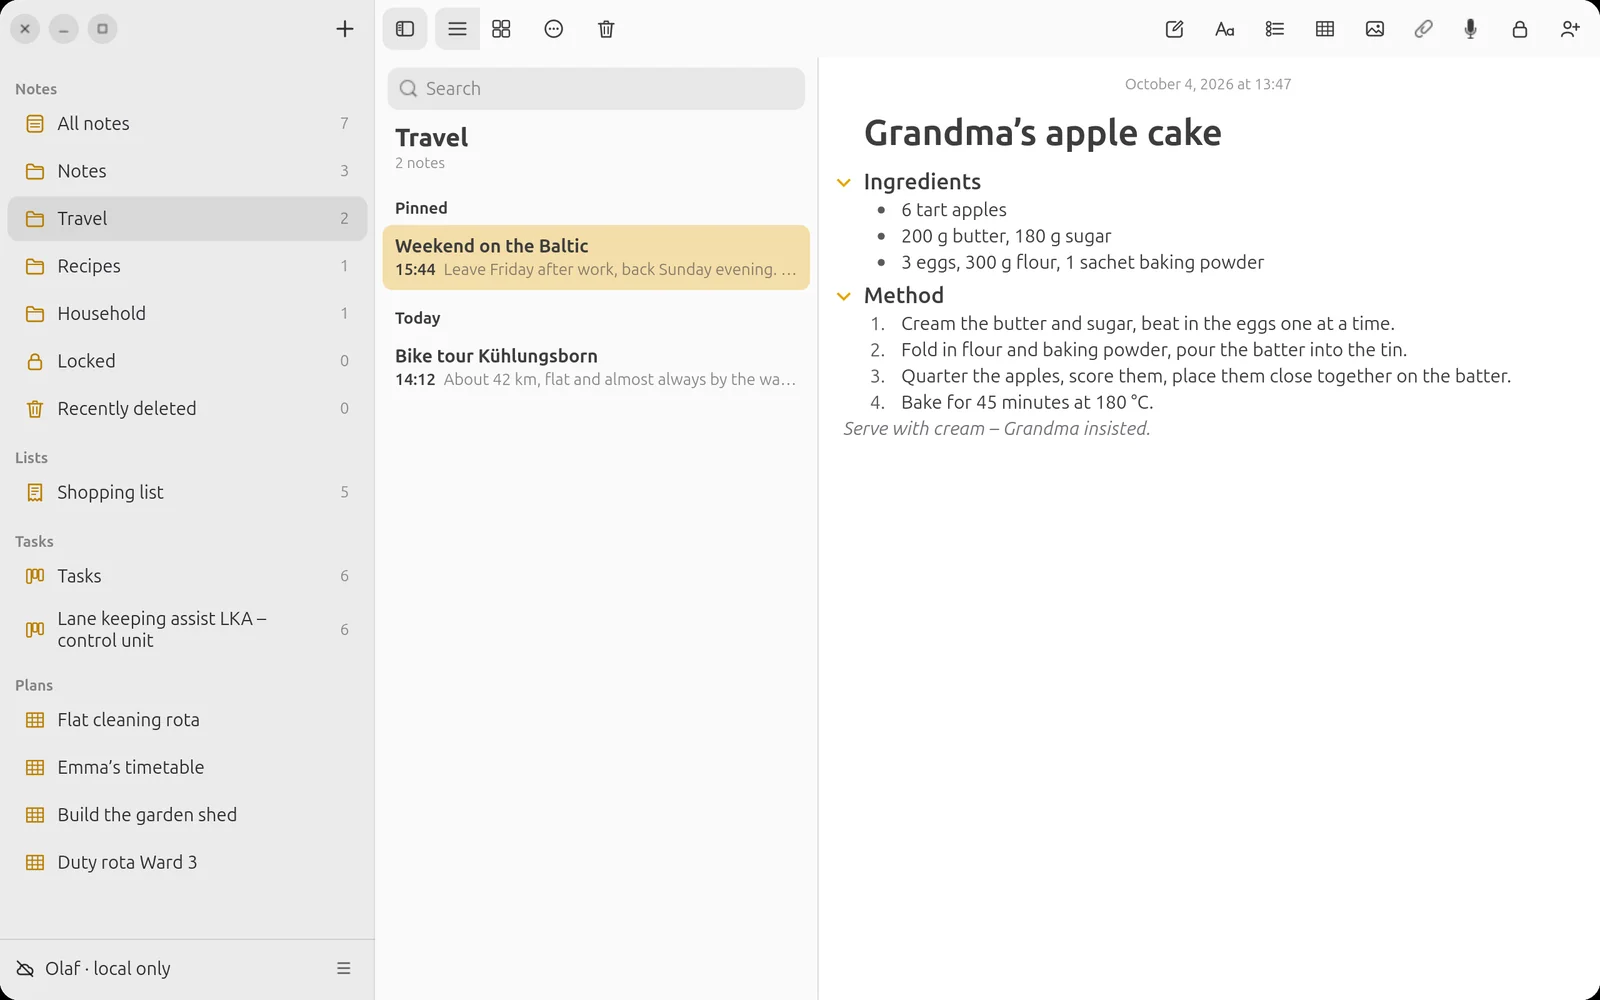
Task: Open the Weekend on the Baltic note
Action: (596, 257)
